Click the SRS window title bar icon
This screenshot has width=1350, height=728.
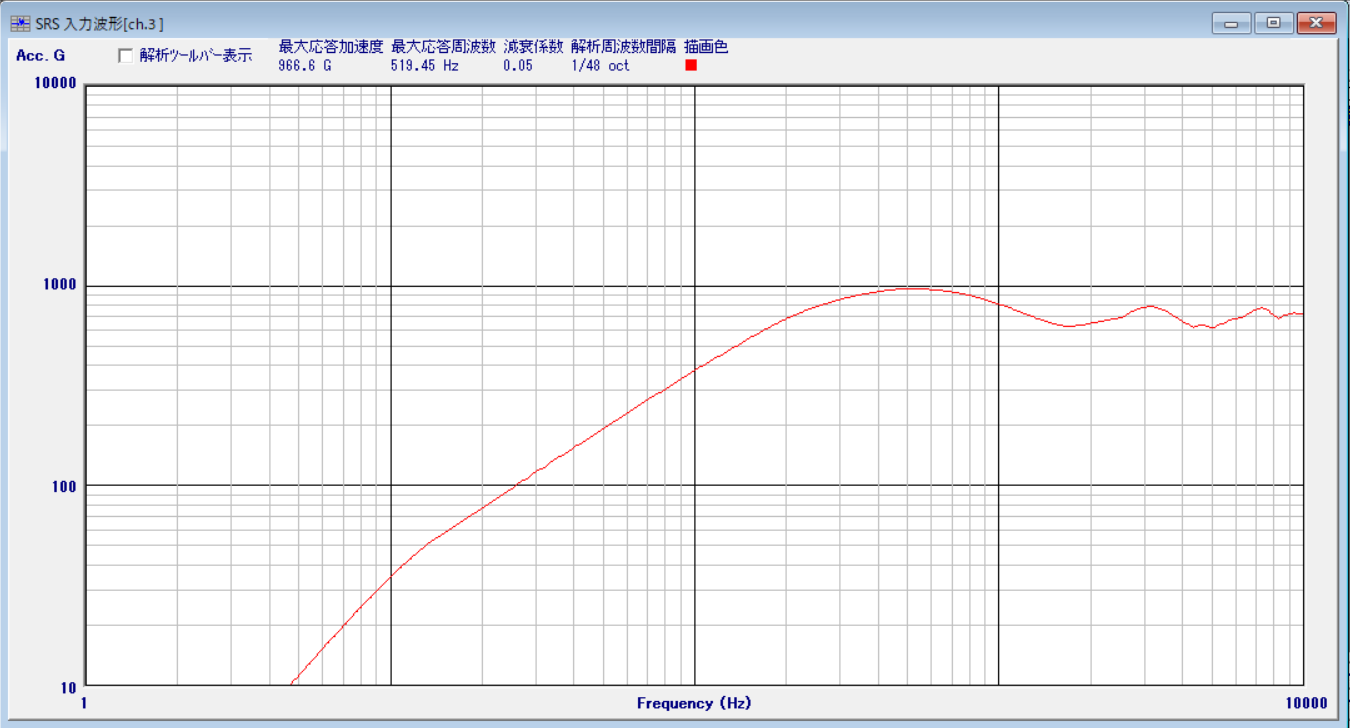click(19, 22)
